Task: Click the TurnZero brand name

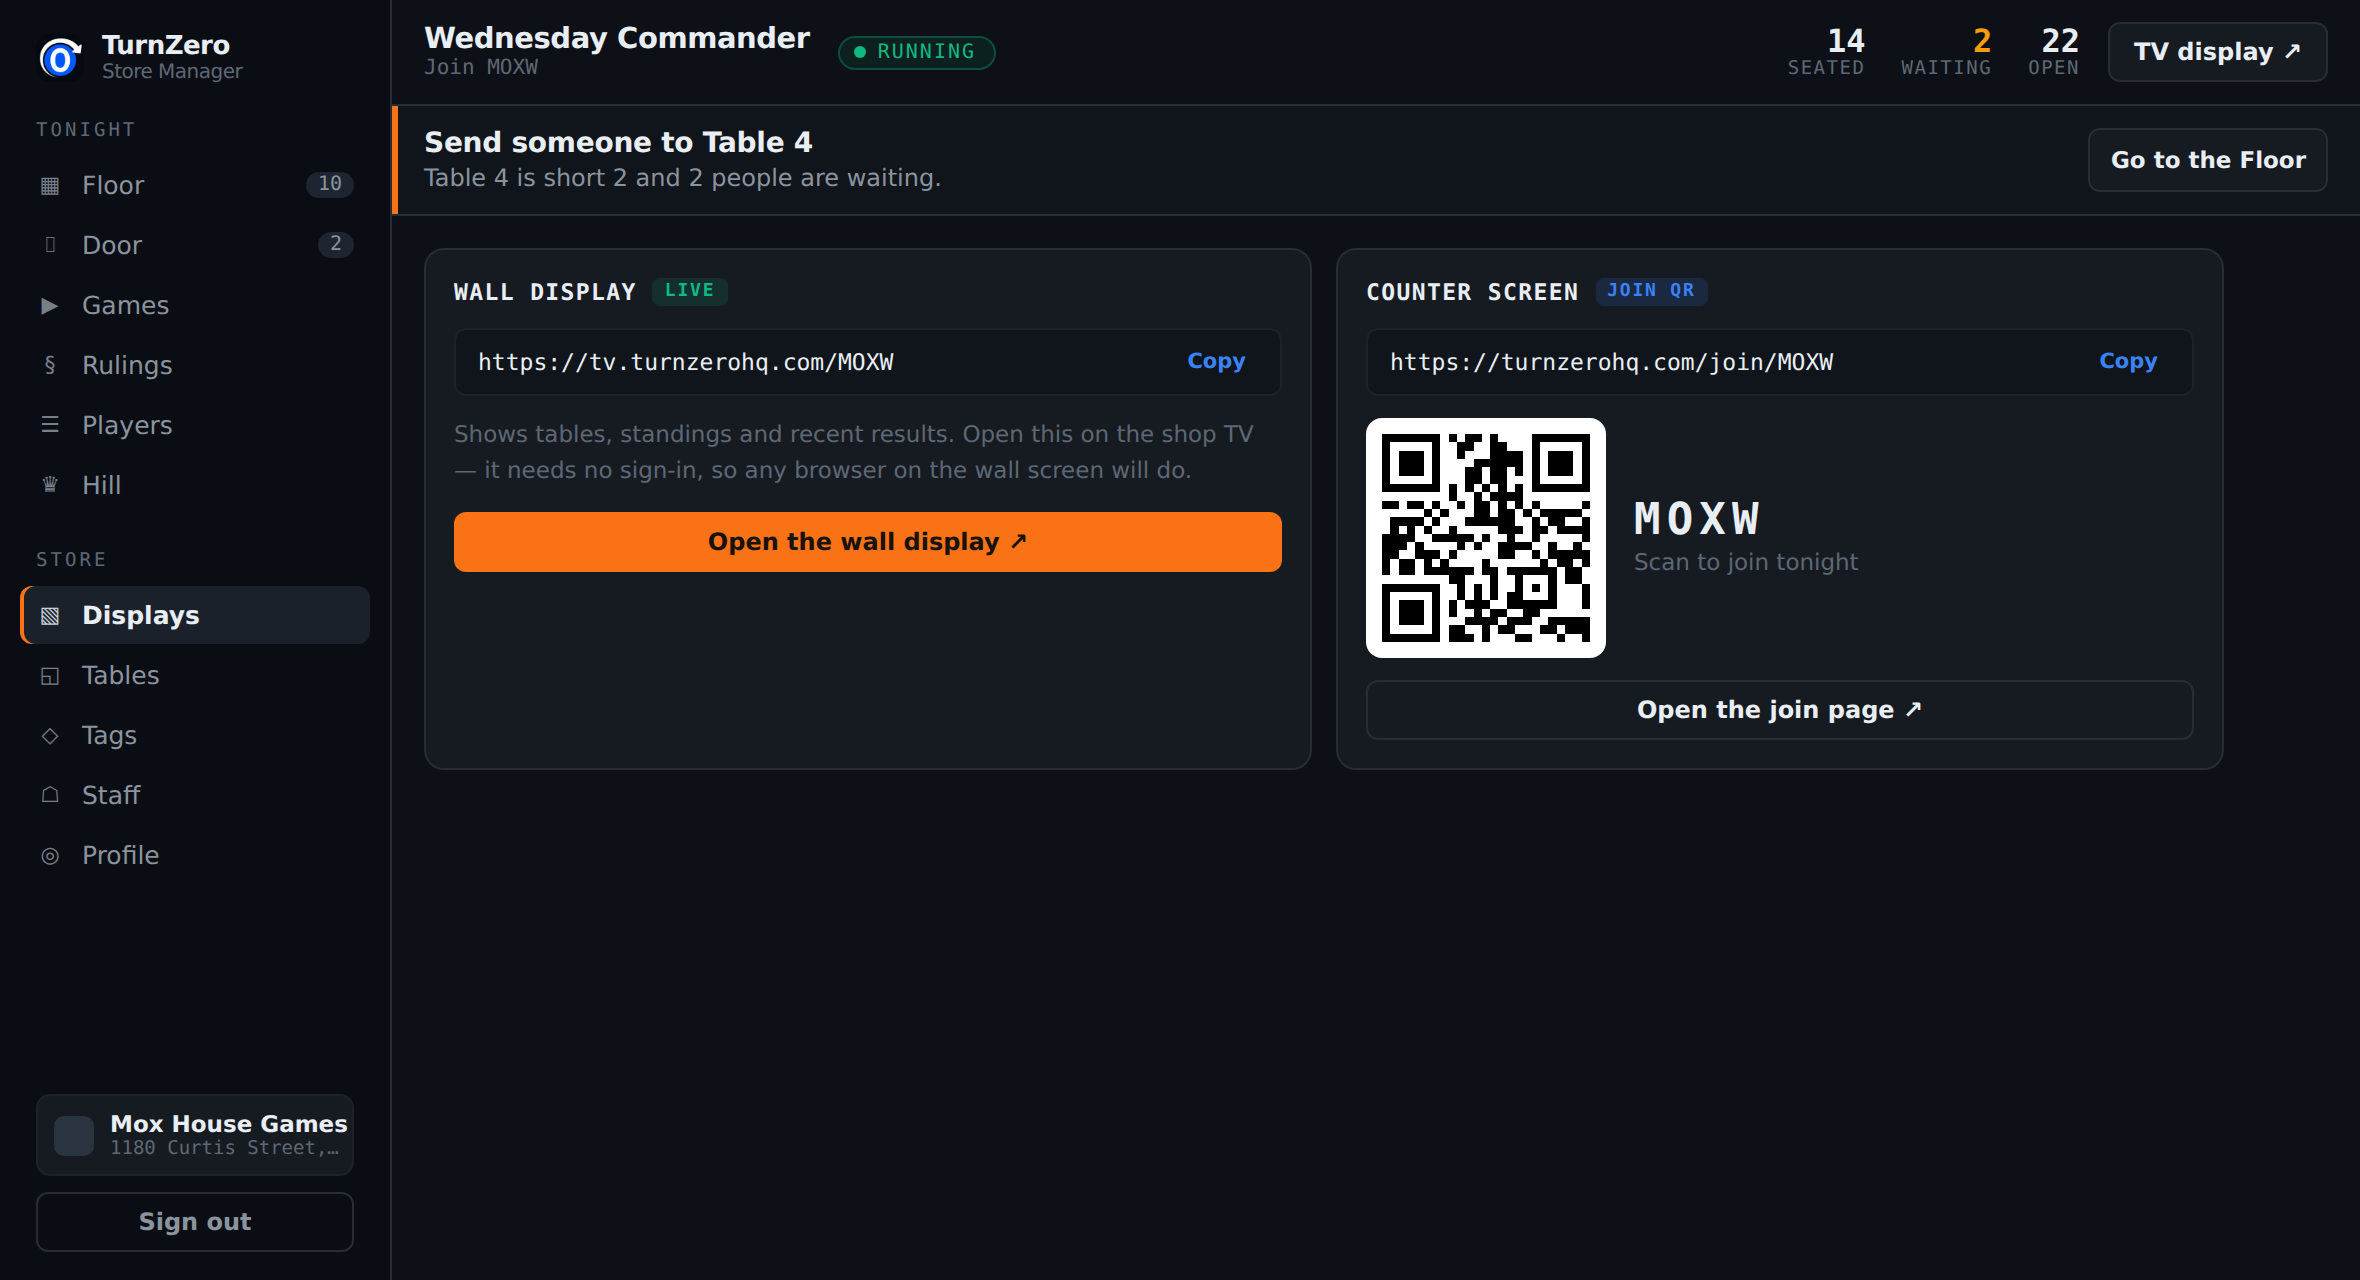Action: (166, 45)
